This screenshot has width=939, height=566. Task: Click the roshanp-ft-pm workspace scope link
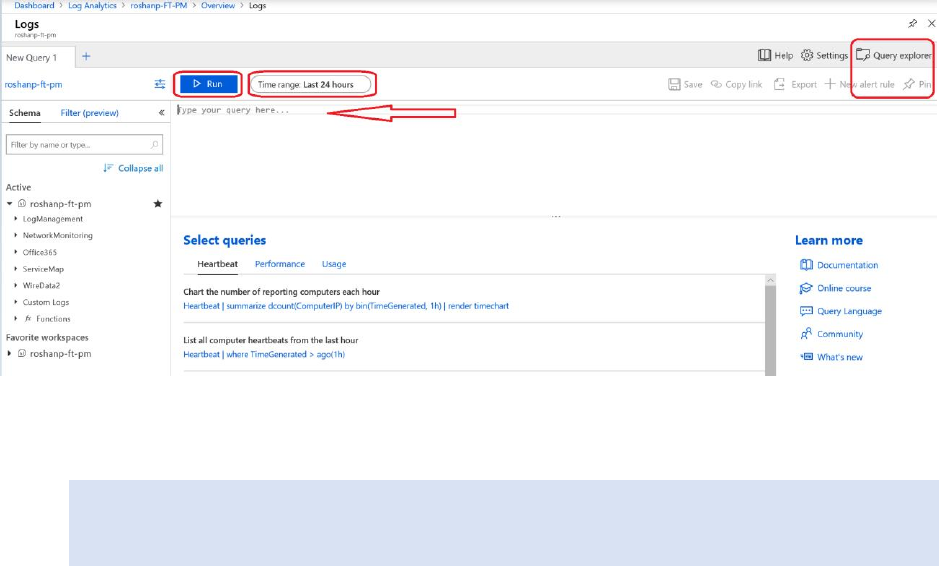[34, 84]
